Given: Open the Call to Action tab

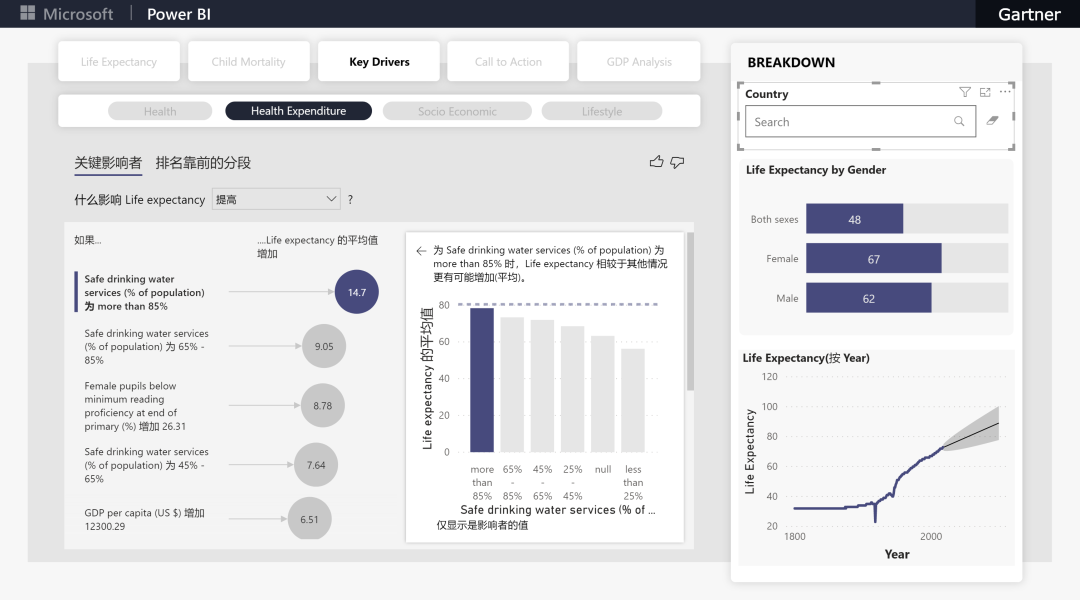Looking at the screenshot, I should coord(508,61).
